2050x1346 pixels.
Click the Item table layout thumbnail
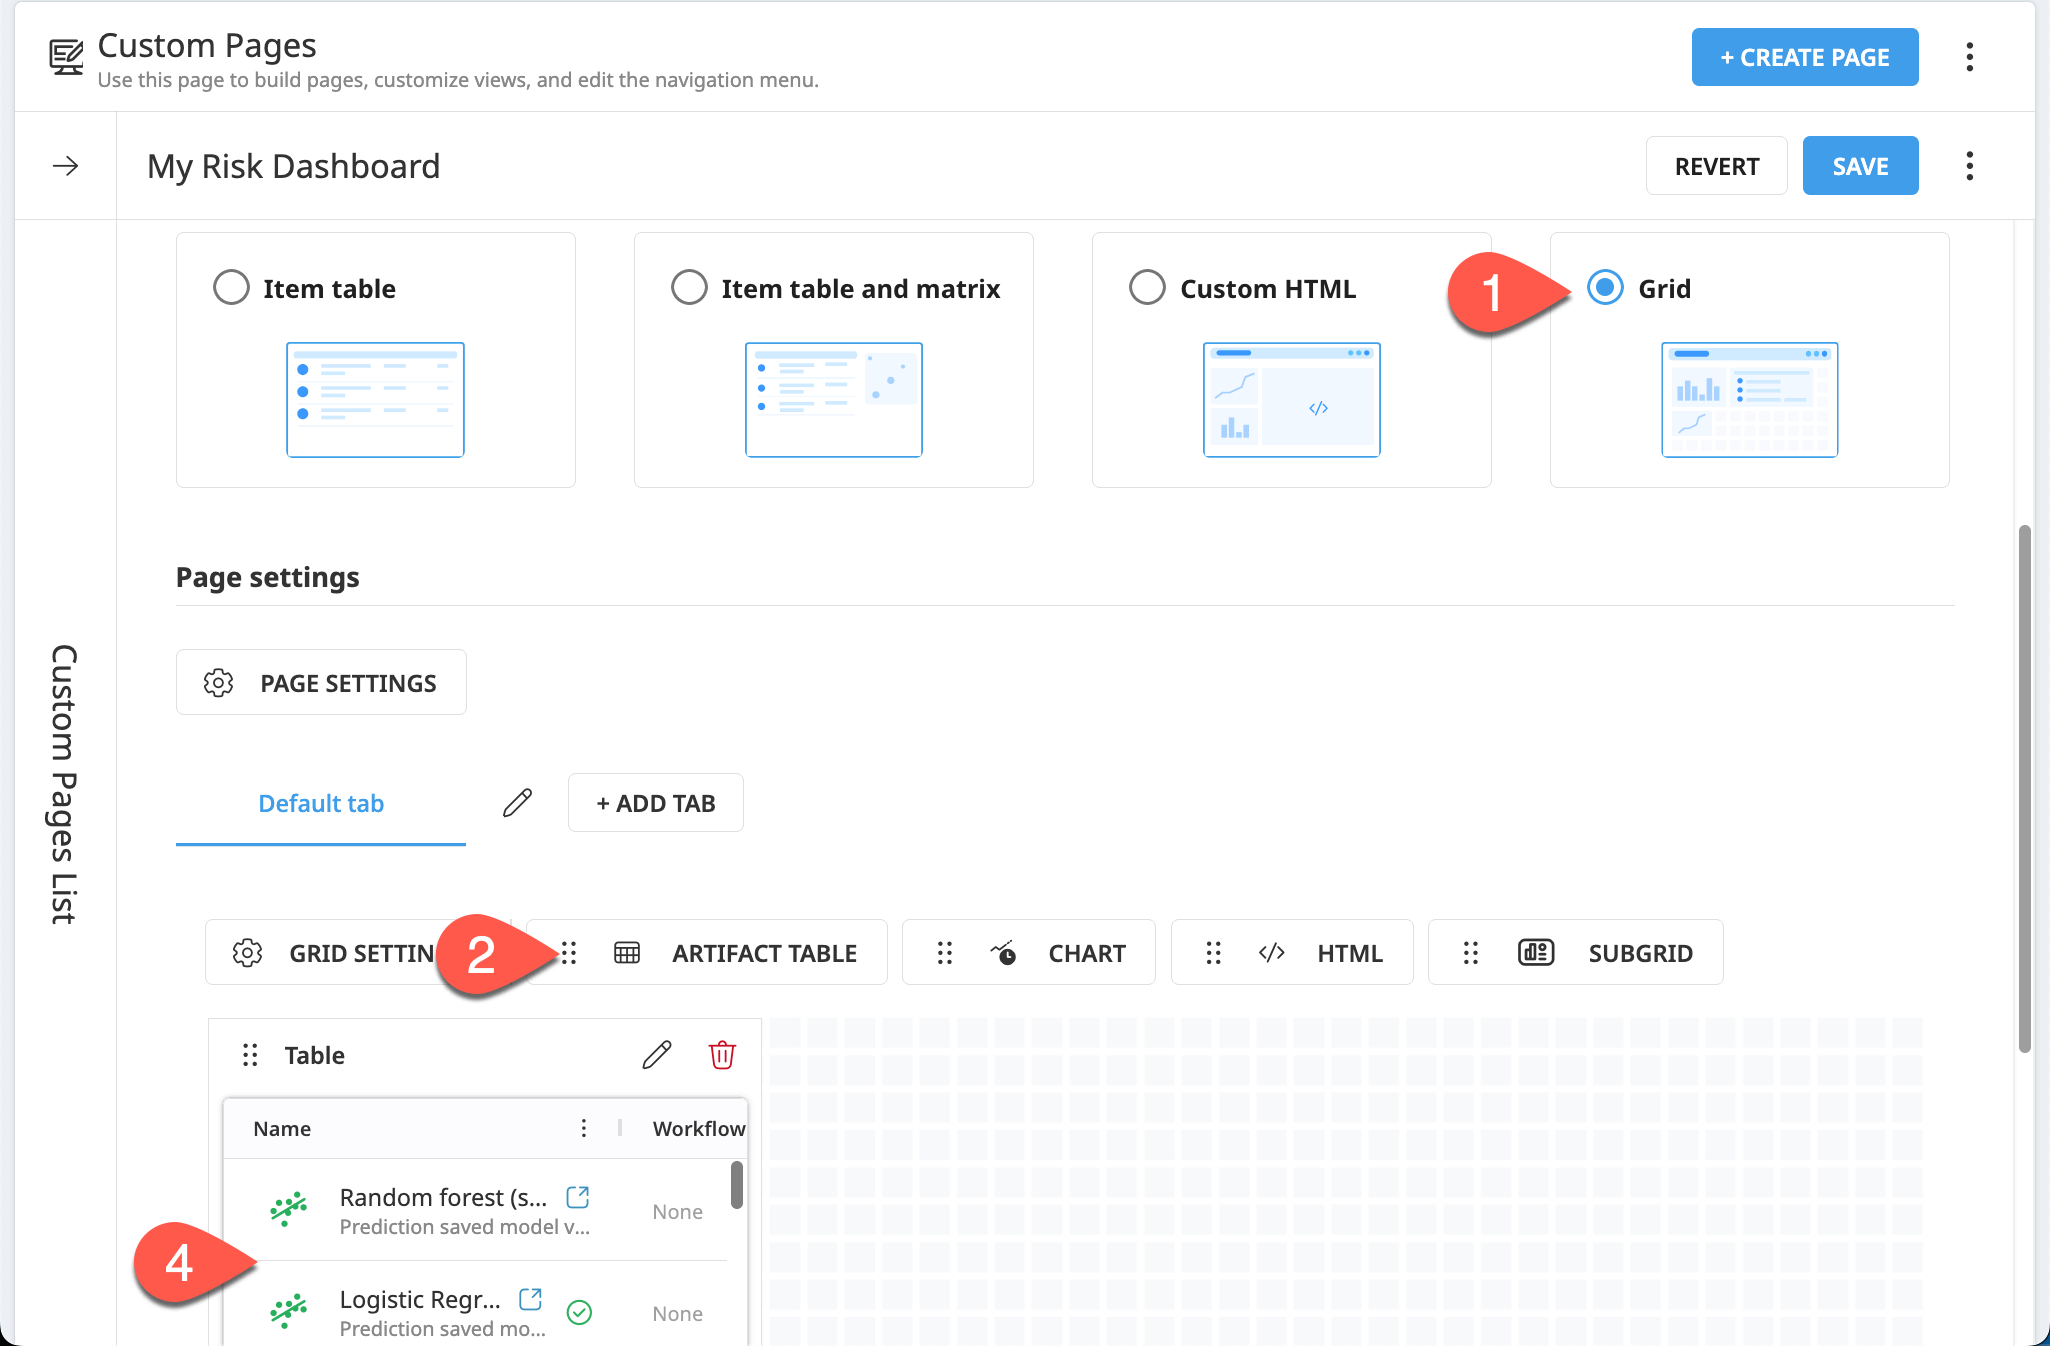(375, 400)
